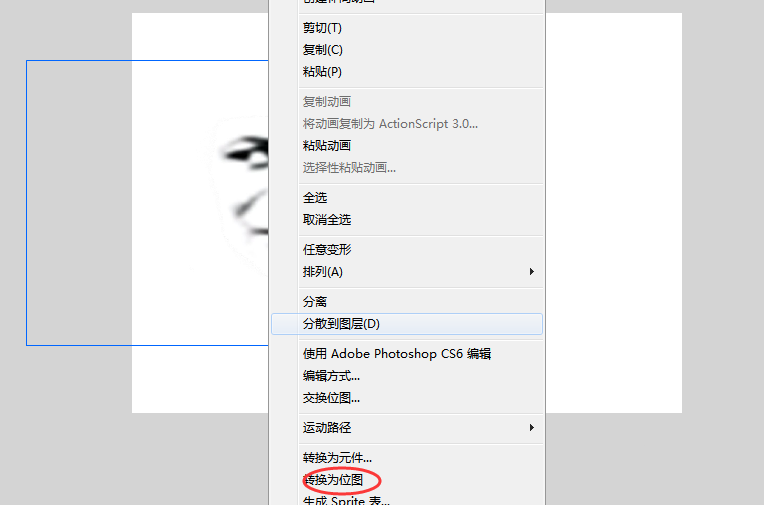This screenshot has height=505, width=764.
Task: Select 任意变形 option
Action: [x=407, y=250]
